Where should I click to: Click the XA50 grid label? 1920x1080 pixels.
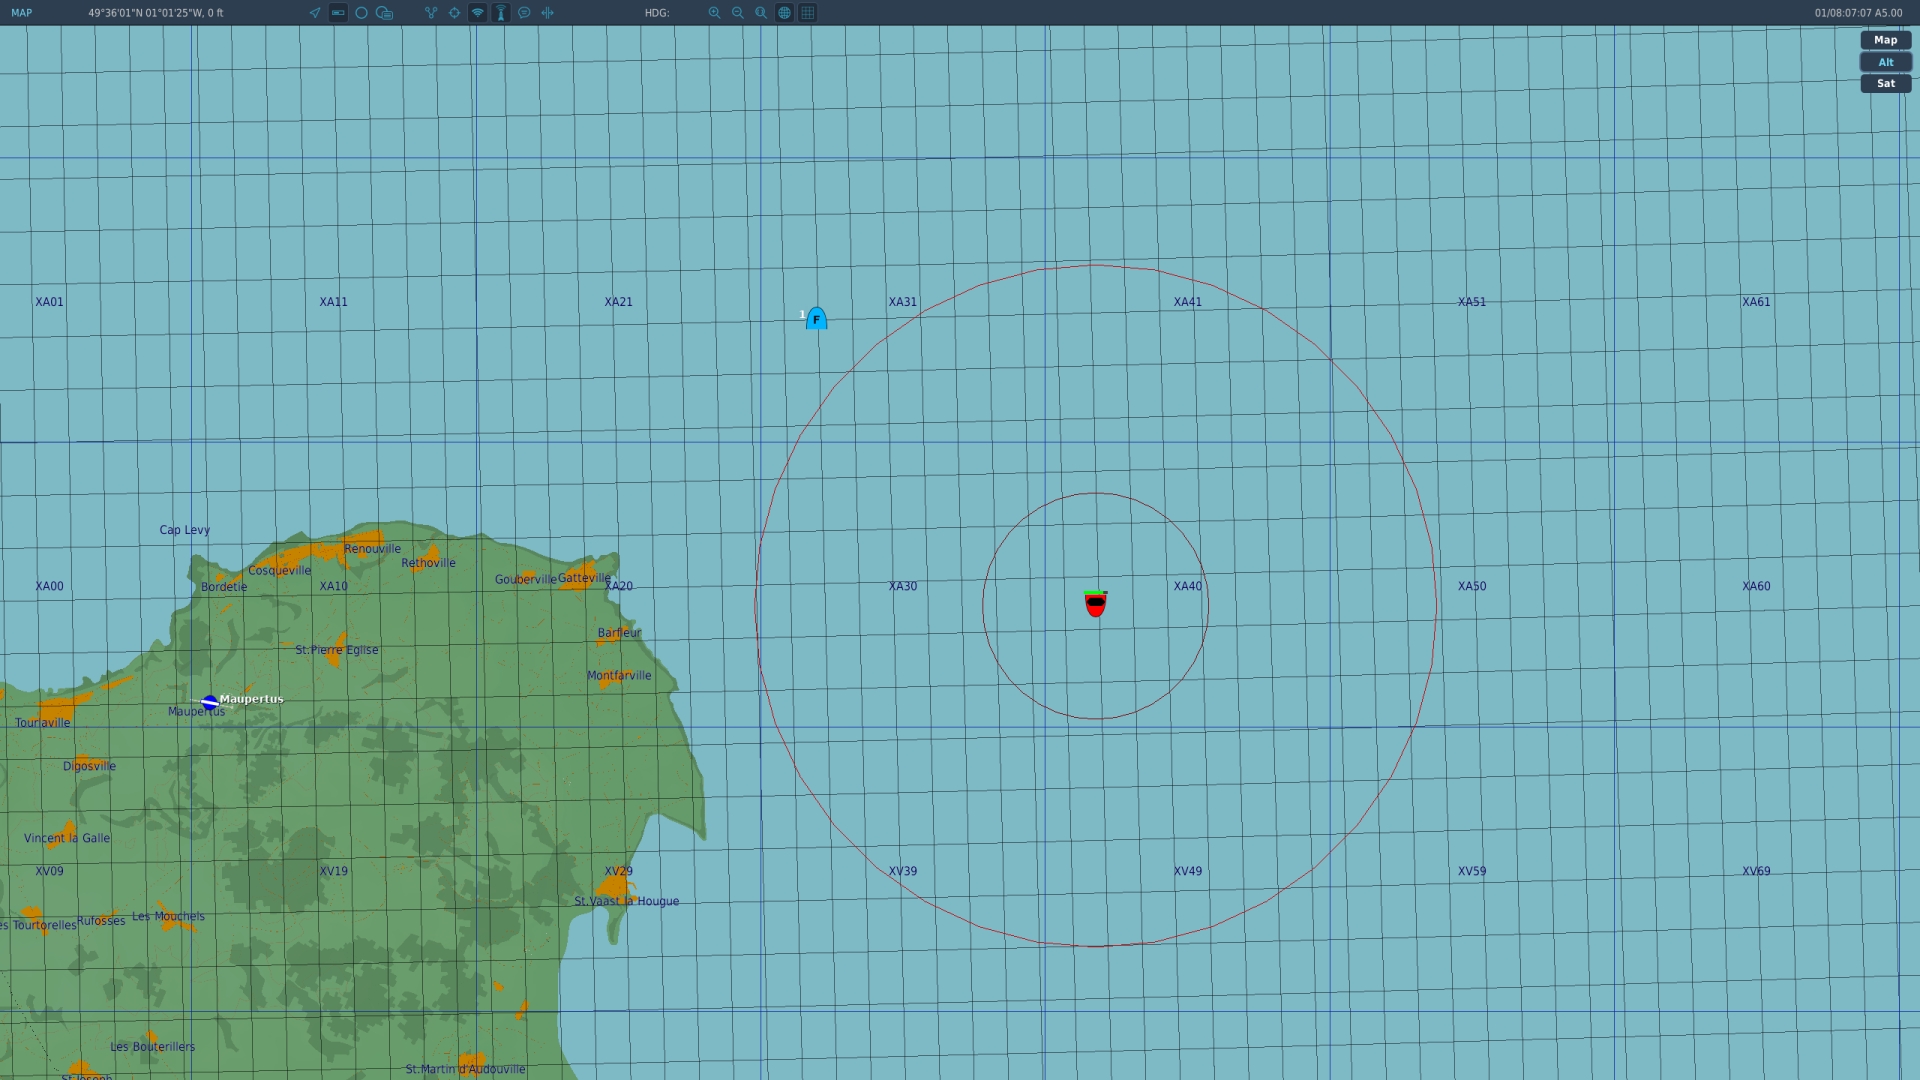click(1472, 586)
